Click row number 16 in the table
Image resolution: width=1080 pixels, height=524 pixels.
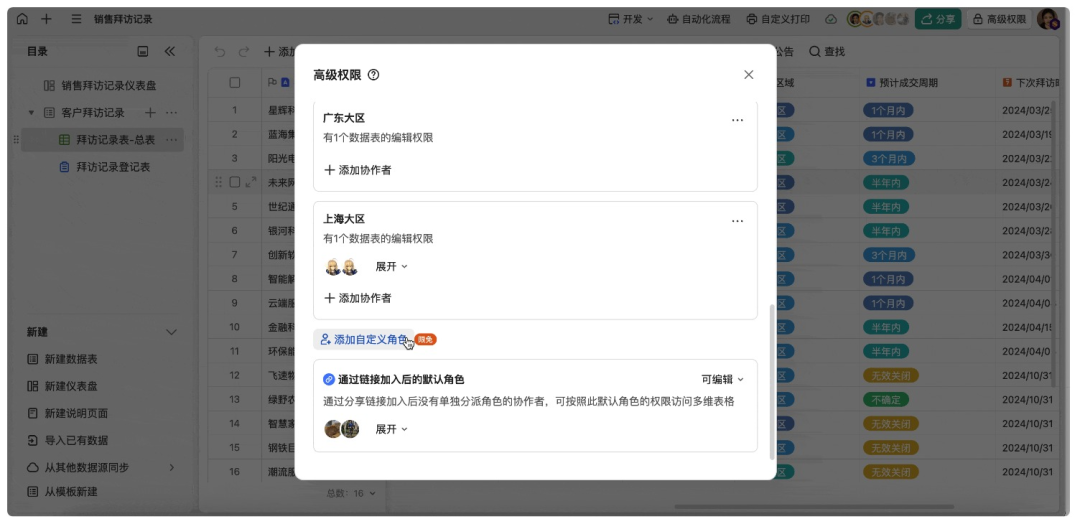tap(234, 472)
